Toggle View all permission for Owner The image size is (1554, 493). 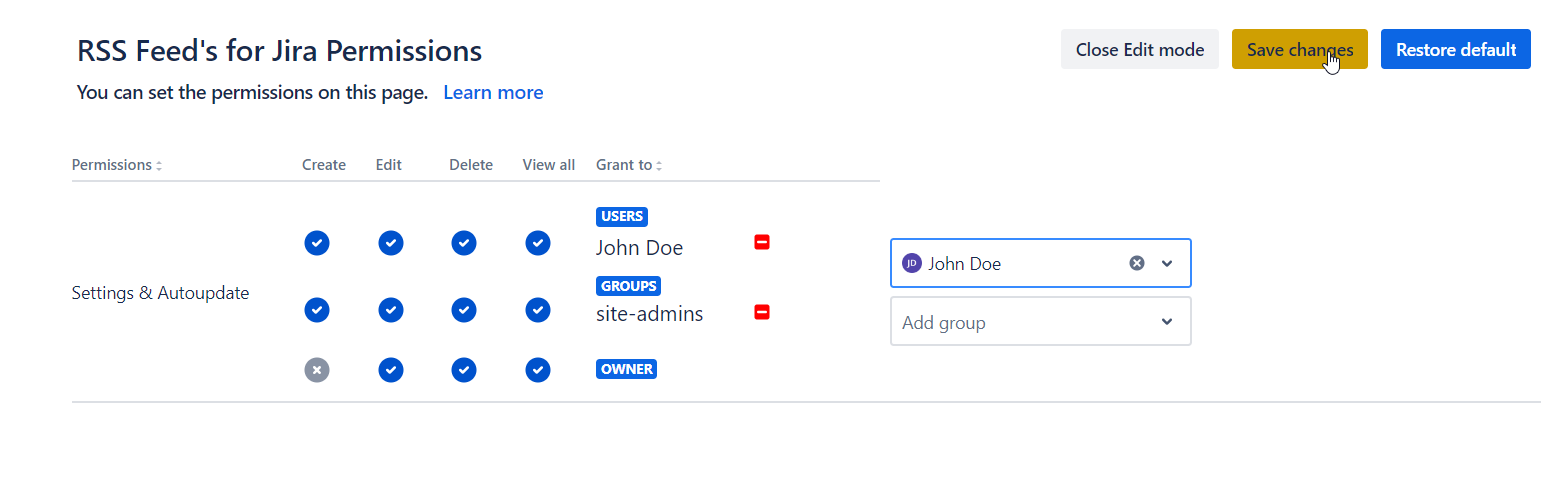[x=538, y=370]
